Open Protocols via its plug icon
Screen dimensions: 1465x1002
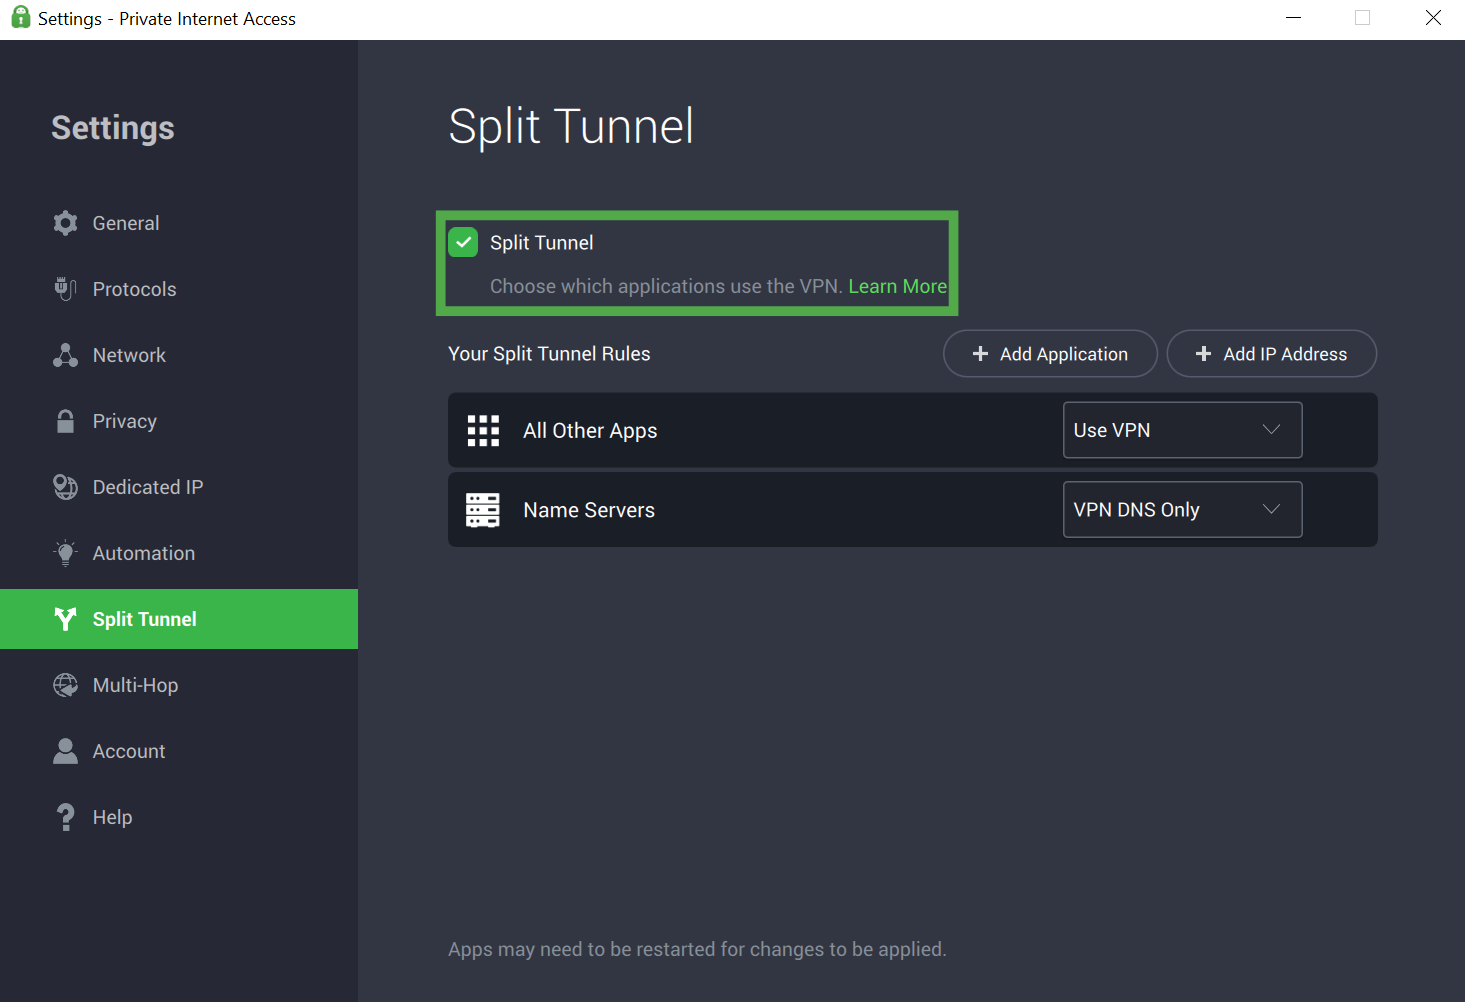[66, 289]
